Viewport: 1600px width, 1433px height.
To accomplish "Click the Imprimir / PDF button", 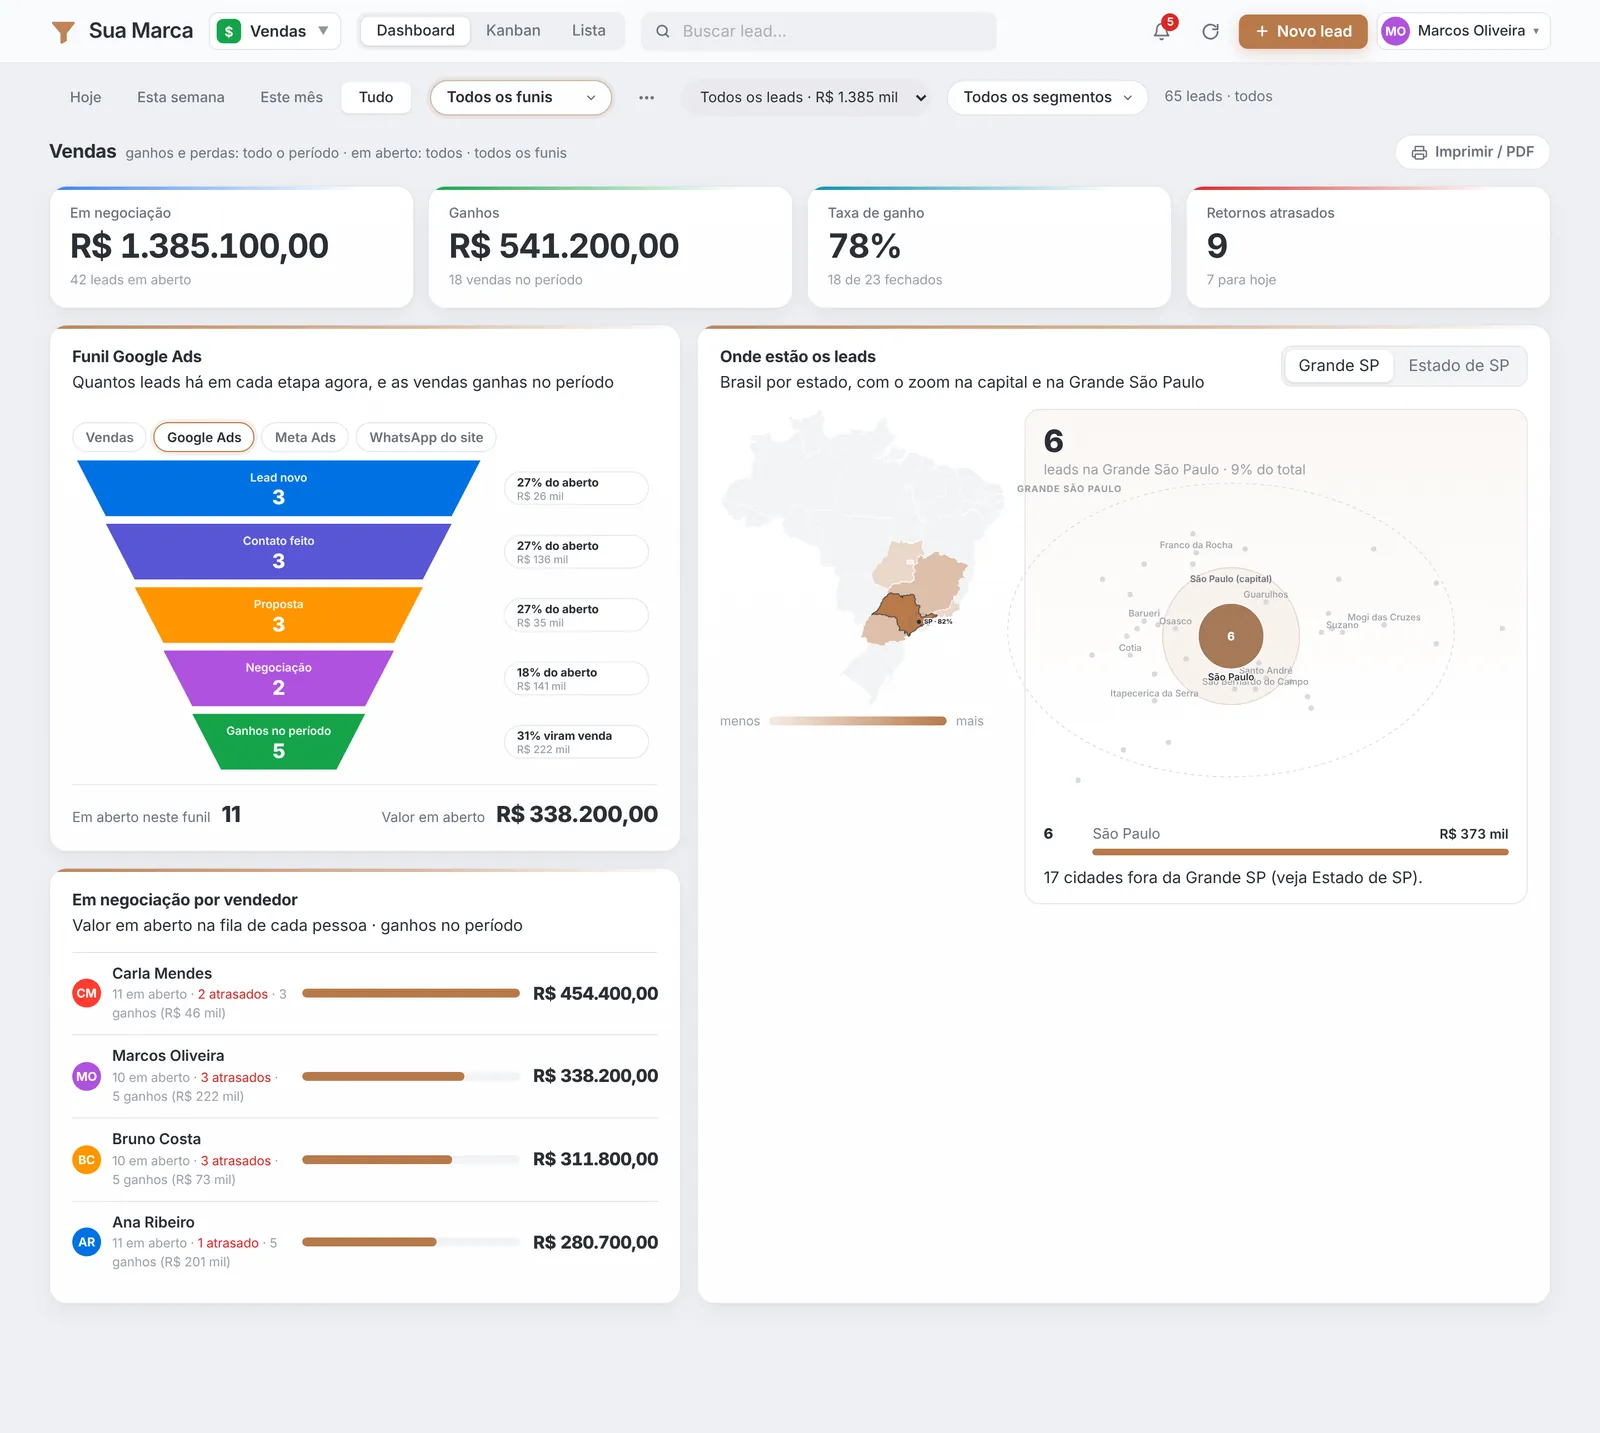I will pos(1472,152).
